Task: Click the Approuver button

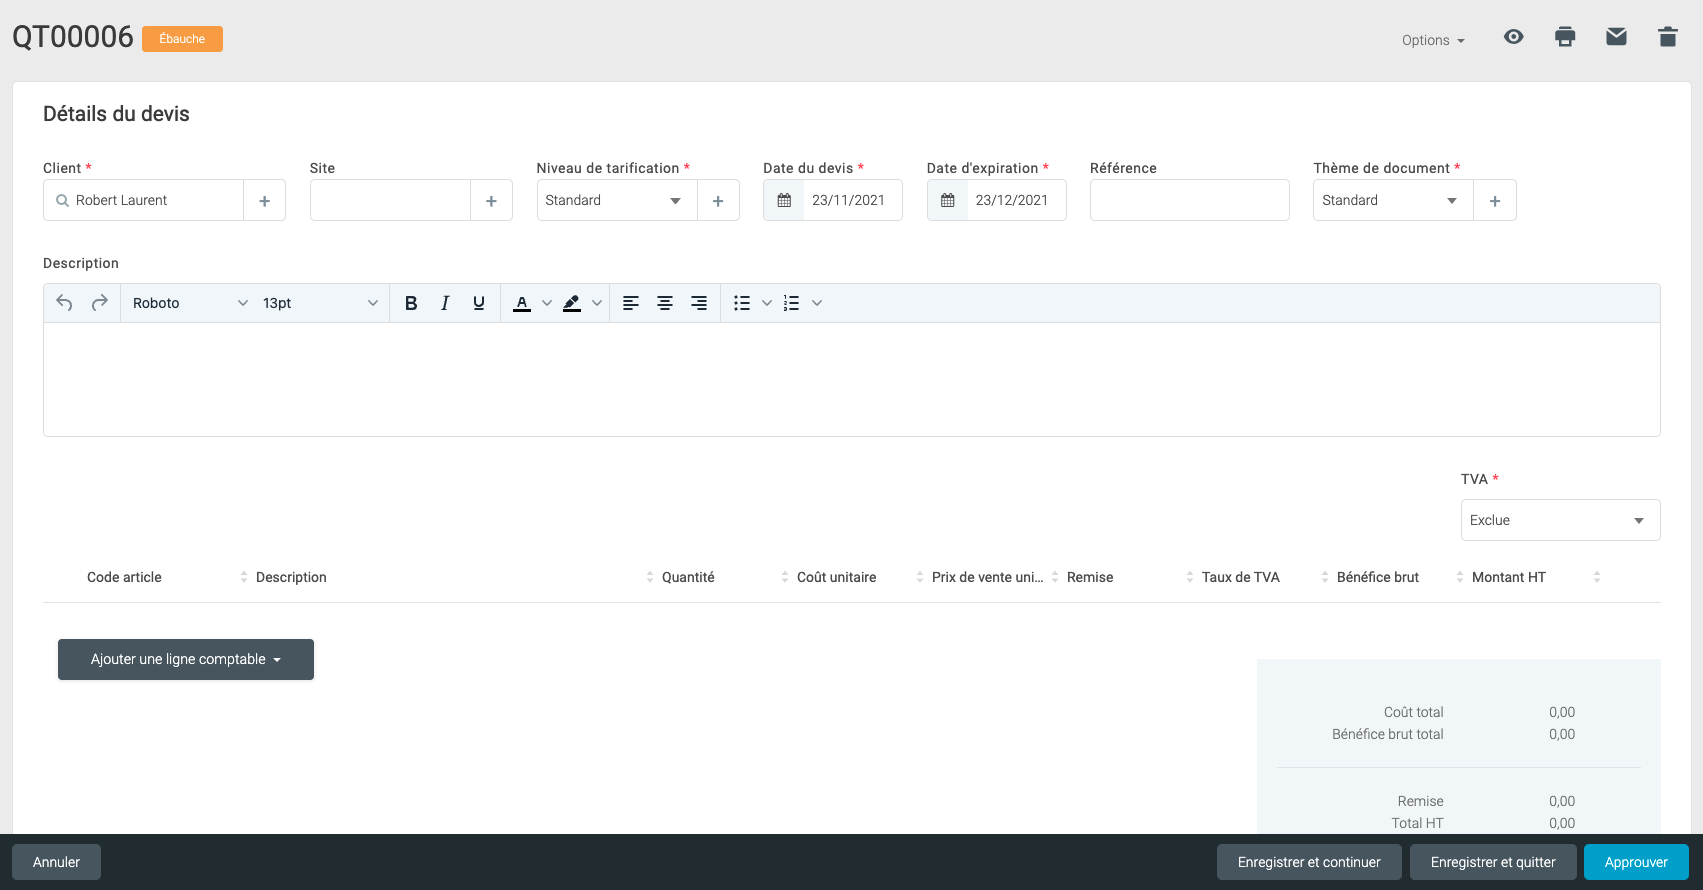Action: [x=1635, y=862]
